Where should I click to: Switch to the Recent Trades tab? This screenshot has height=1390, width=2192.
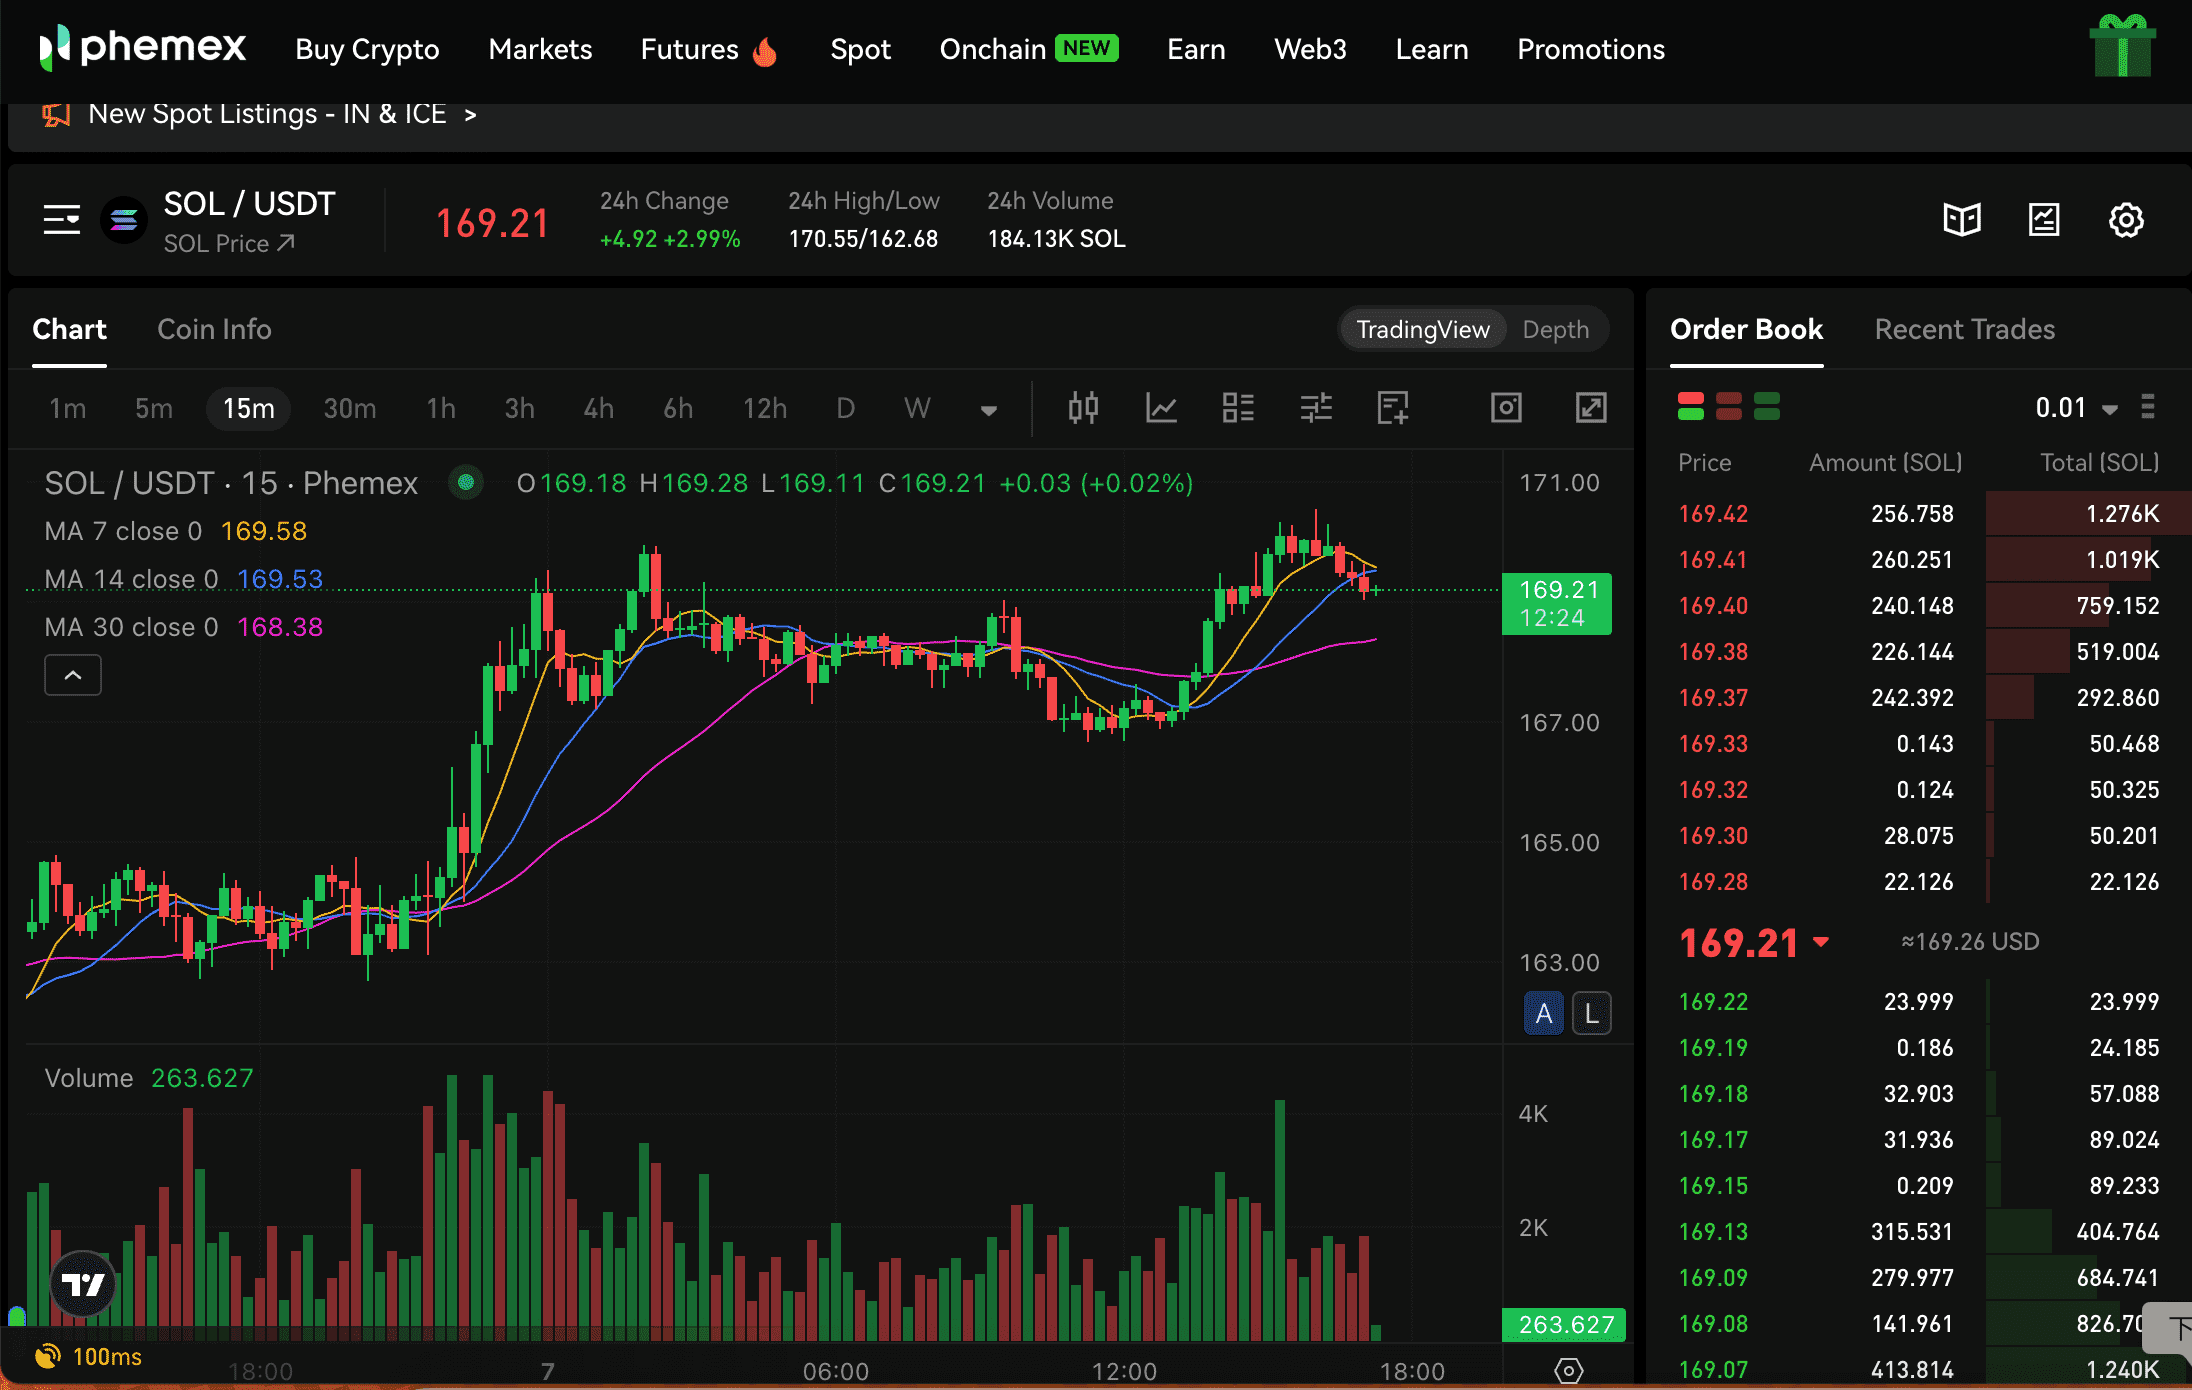tap(1964, 329)
